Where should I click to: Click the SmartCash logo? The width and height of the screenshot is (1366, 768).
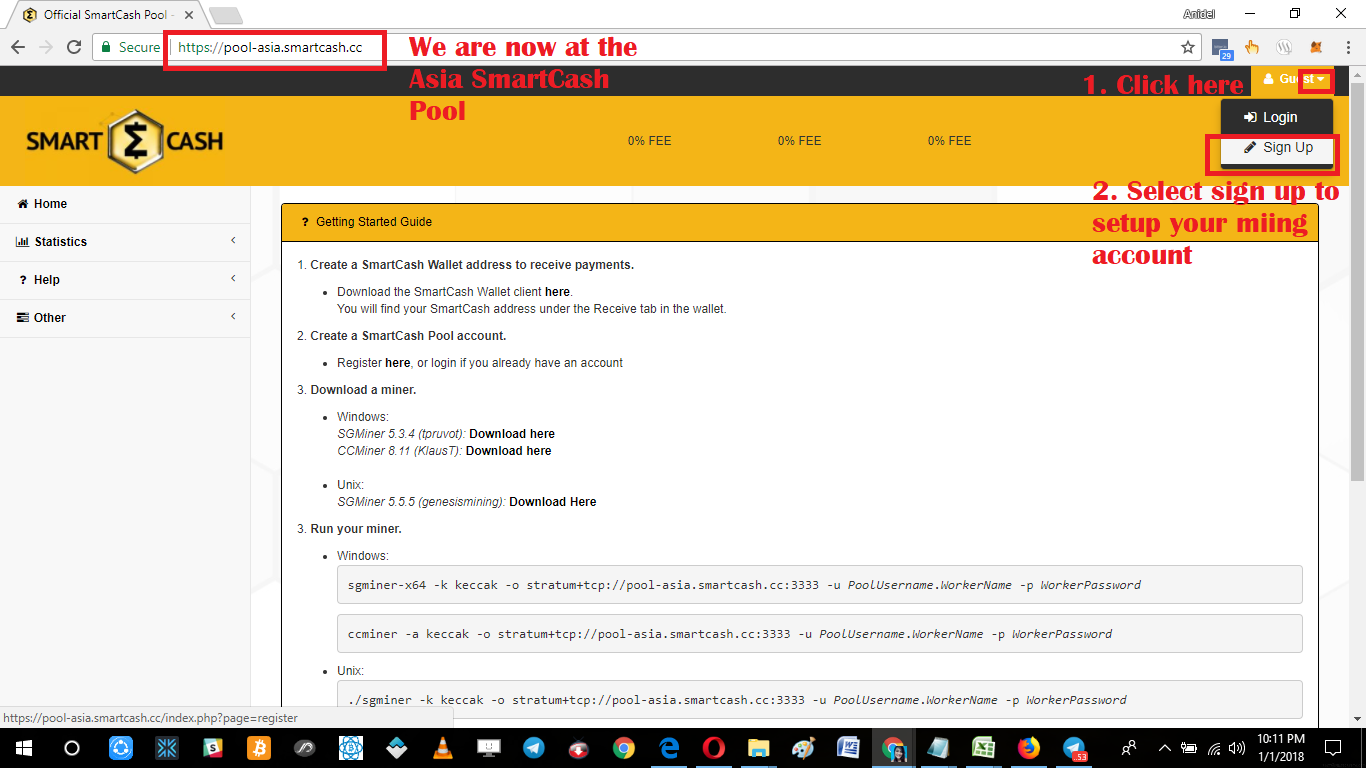[125, 141]
